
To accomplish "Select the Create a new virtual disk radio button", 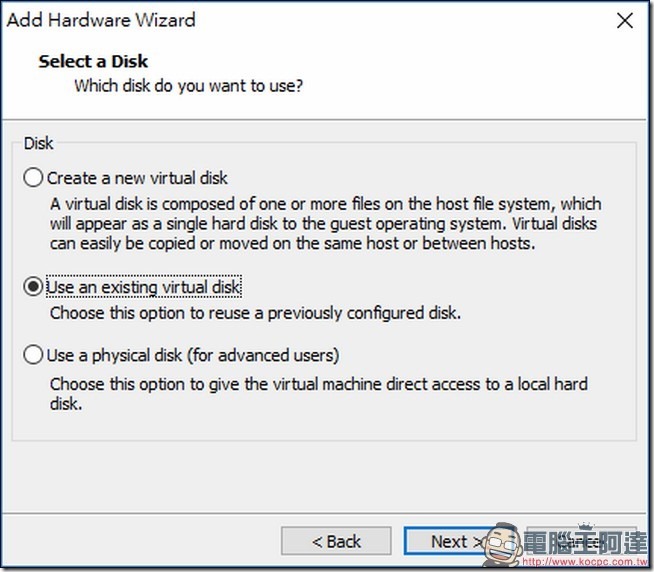I will [x=33, y=178].
